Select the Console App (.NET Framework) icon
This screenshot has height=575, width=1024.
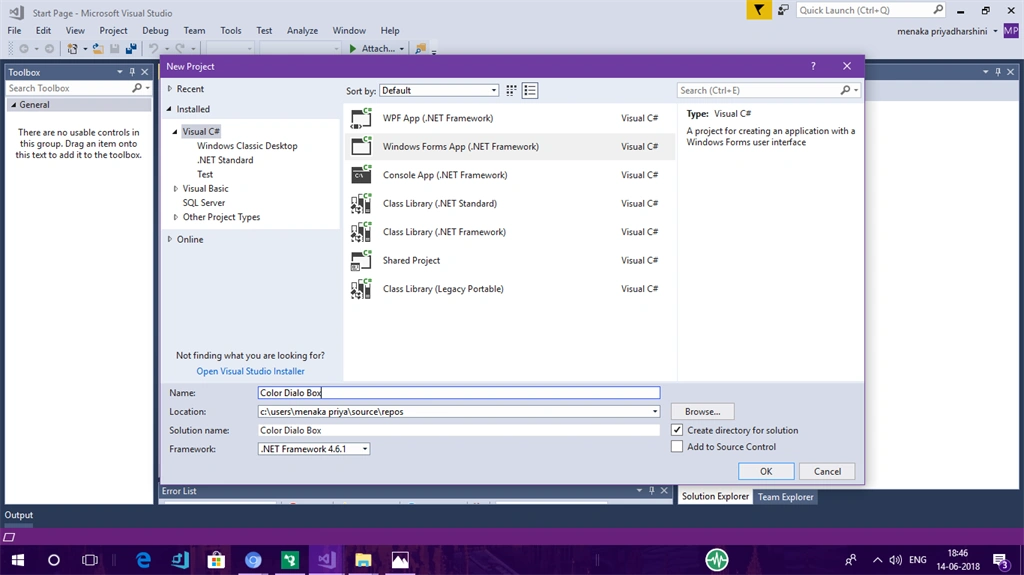pos(361,175)
